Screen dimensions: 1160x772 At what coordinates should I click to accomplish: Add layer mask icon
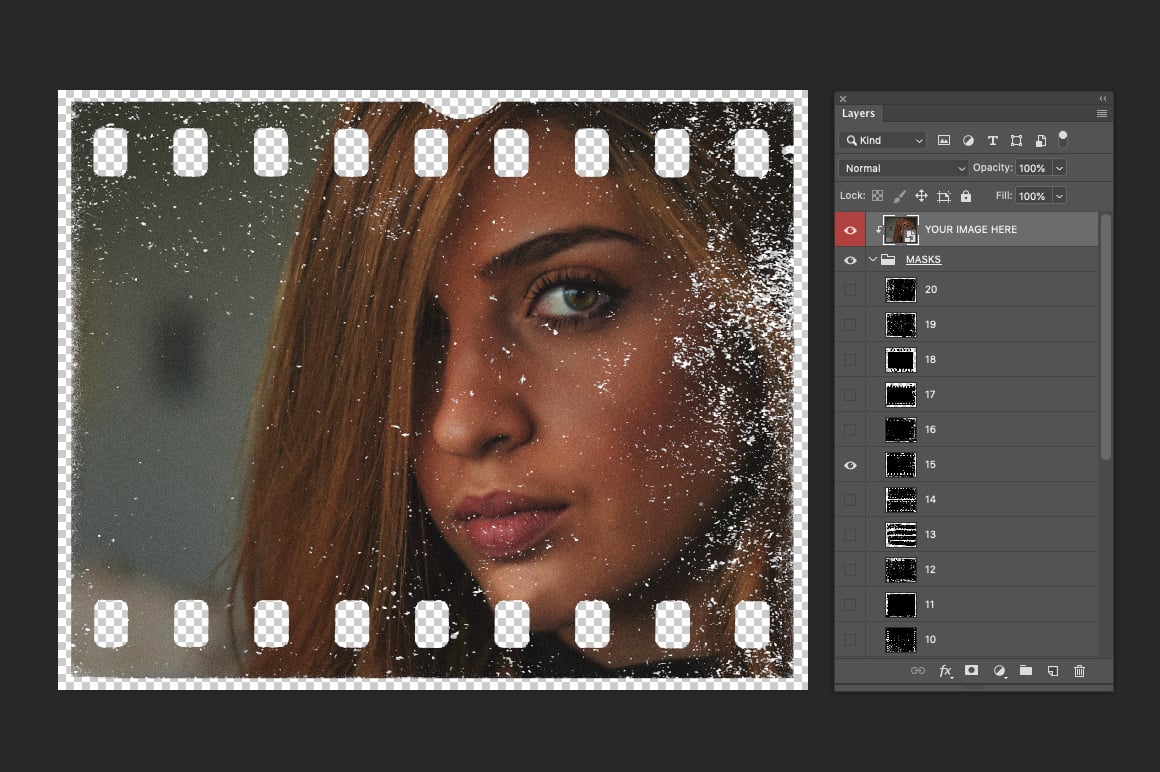pos(971,670)
